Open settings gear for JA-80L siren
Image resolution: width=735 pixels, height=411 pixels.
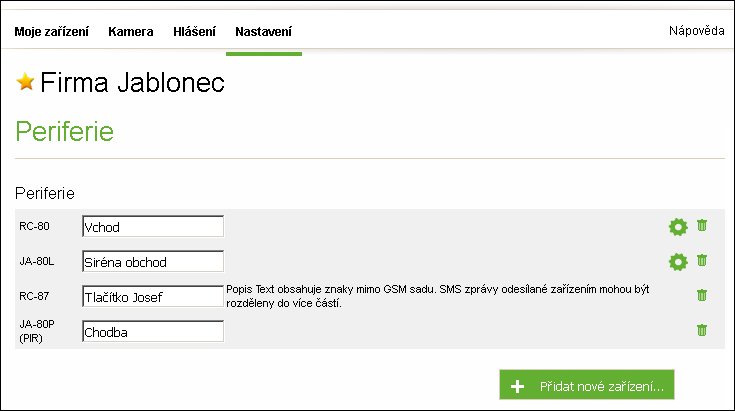coord(678,262)
